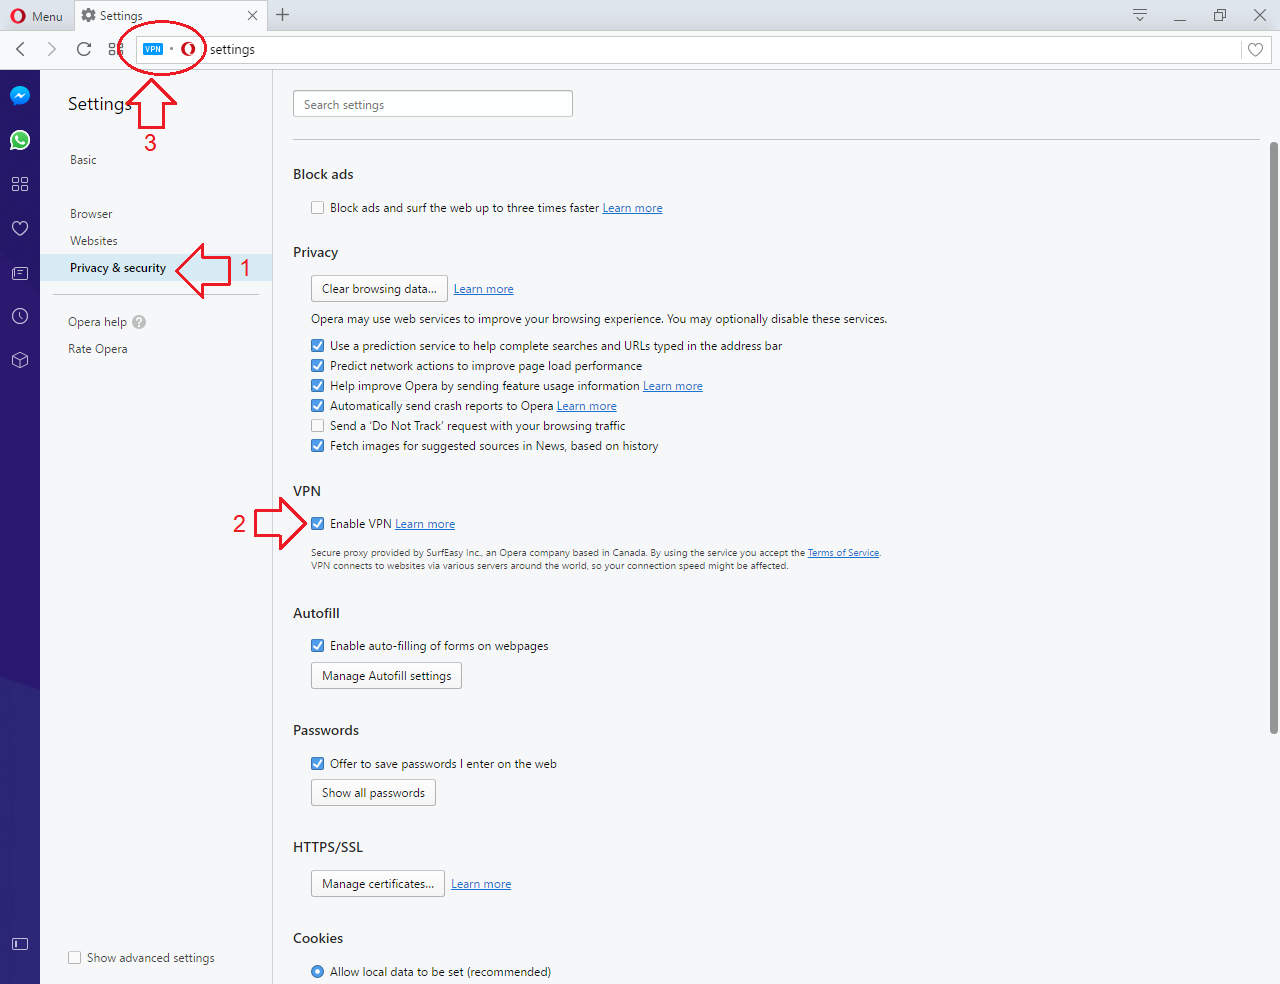
Task: Select Privacy & security section
Action: (118, 268)
